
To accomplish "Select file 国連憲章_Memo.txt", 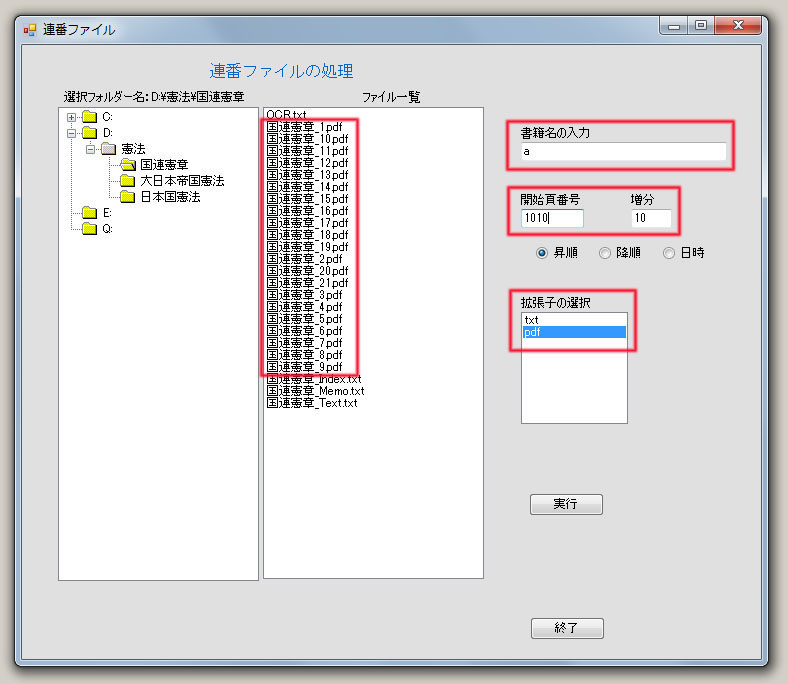I will (315, 391).
